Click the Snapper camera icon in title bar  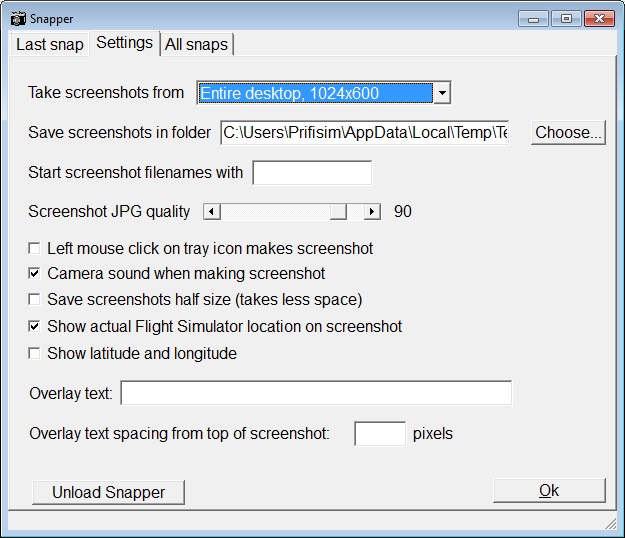pos(17,18)
